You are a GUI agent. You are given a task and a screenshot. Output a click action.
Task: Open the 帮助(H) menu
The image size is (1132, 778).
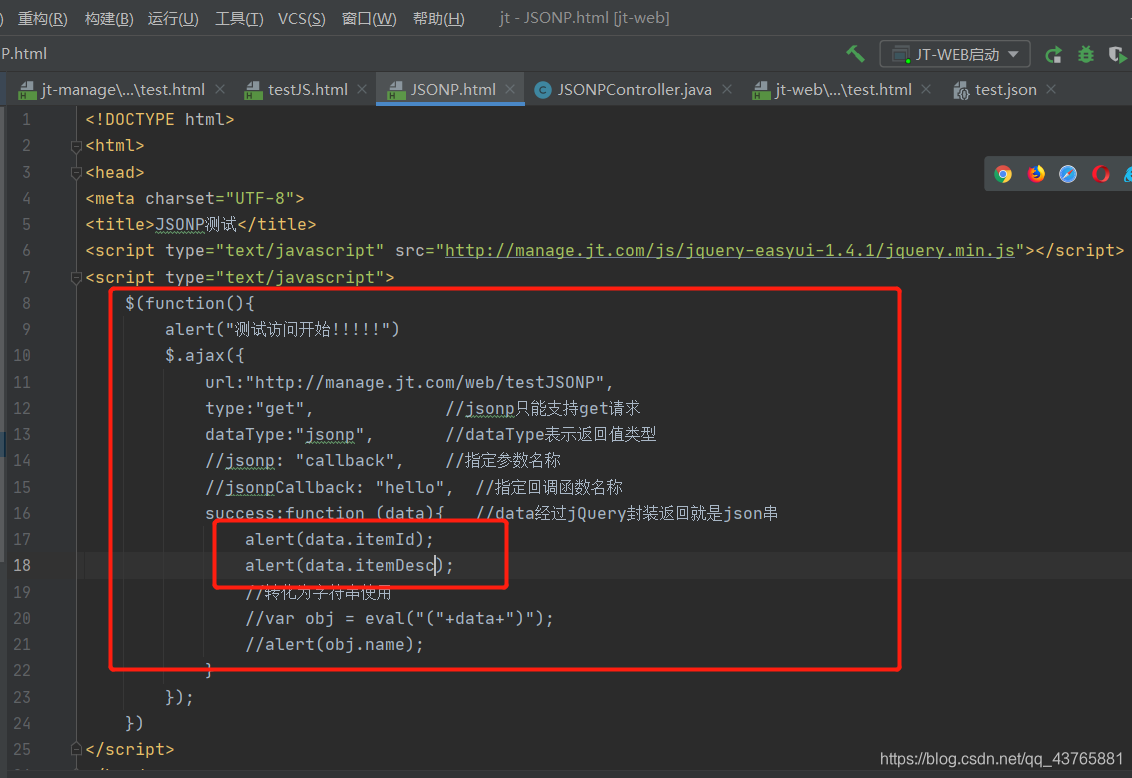[438, 18]
